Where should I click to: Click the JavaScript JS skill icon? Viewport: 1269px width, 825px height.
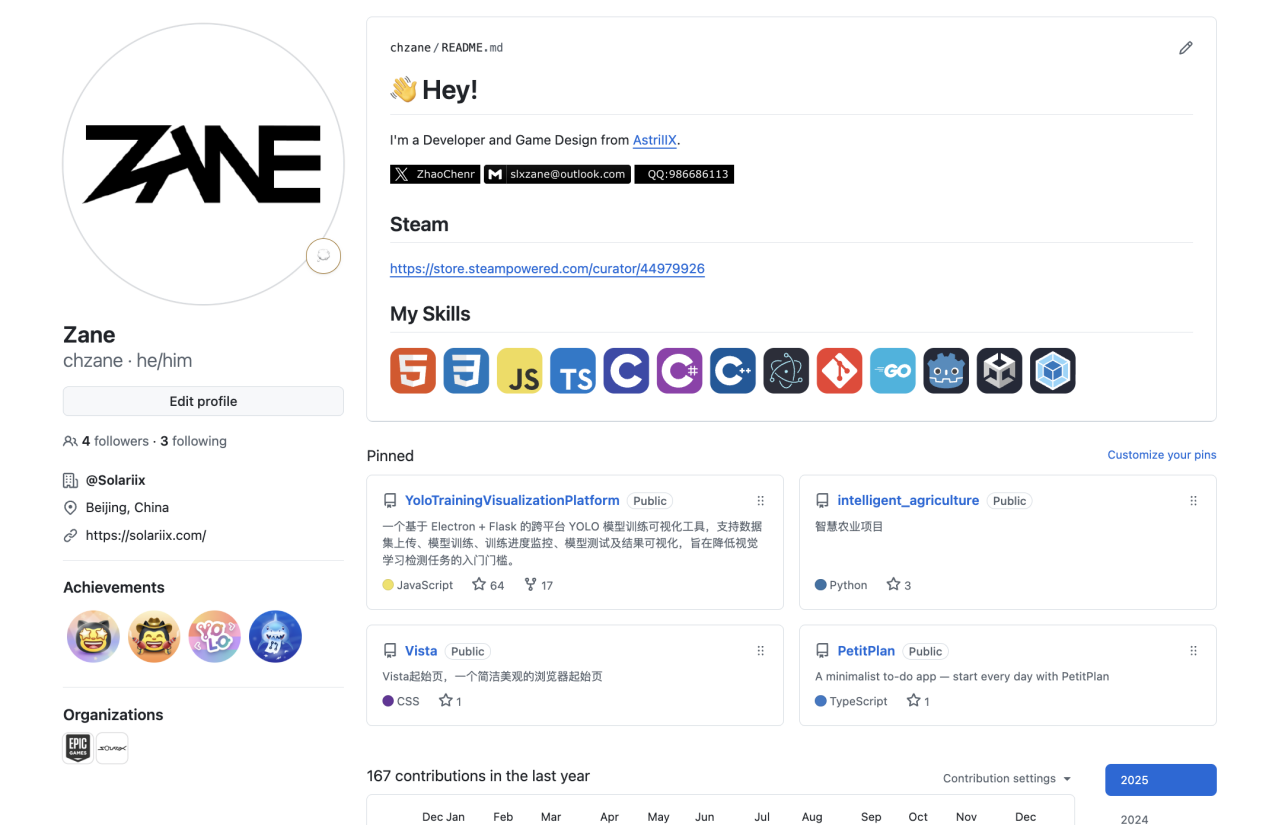click(x=519, y=371)
